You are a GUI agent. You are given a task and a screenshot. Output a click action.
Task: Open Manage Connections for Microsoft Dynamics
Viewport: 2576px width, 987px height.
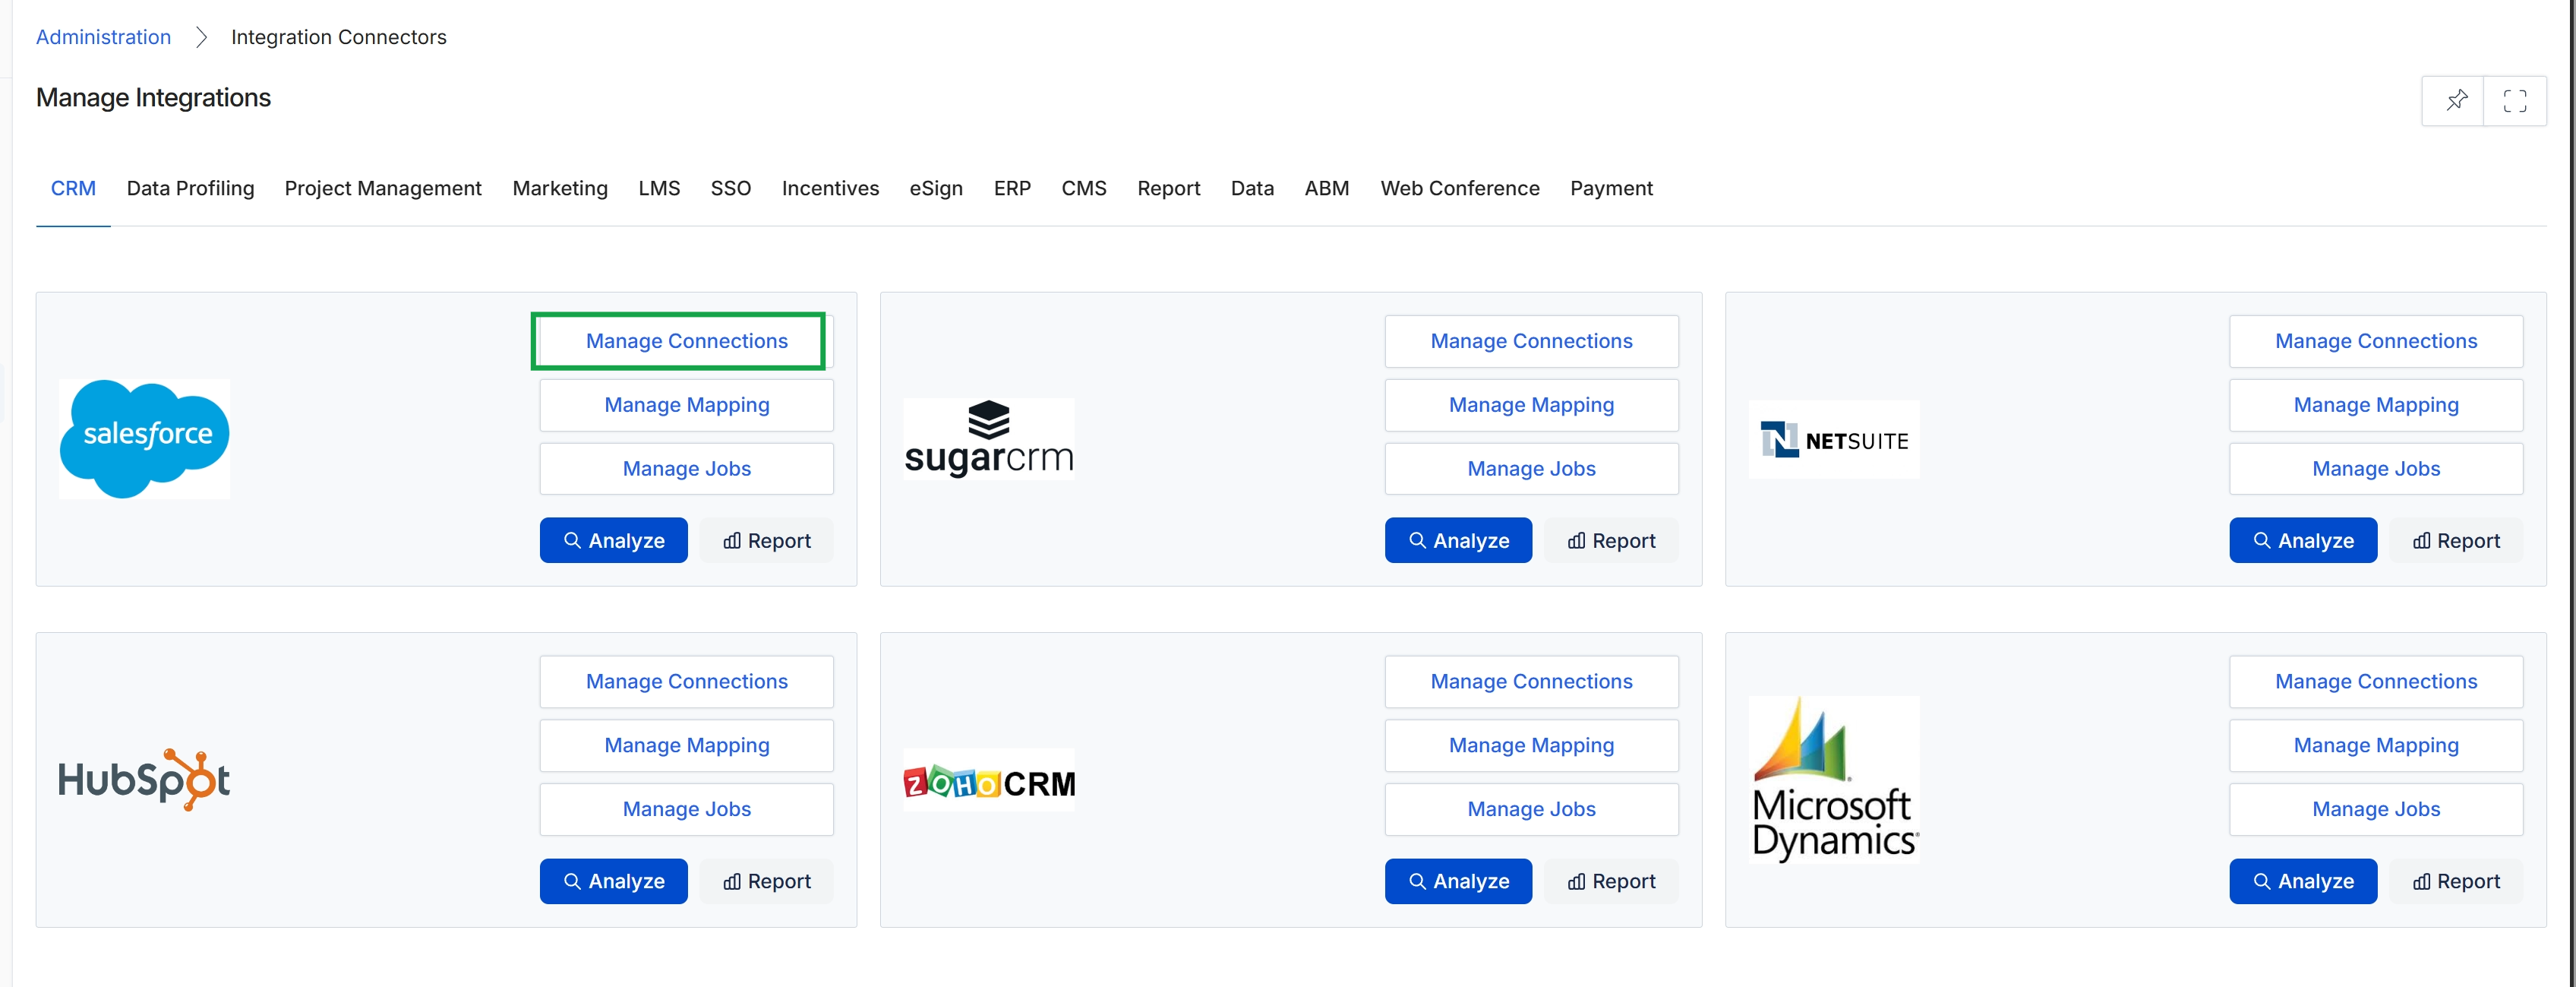(x=2376, y=682)
